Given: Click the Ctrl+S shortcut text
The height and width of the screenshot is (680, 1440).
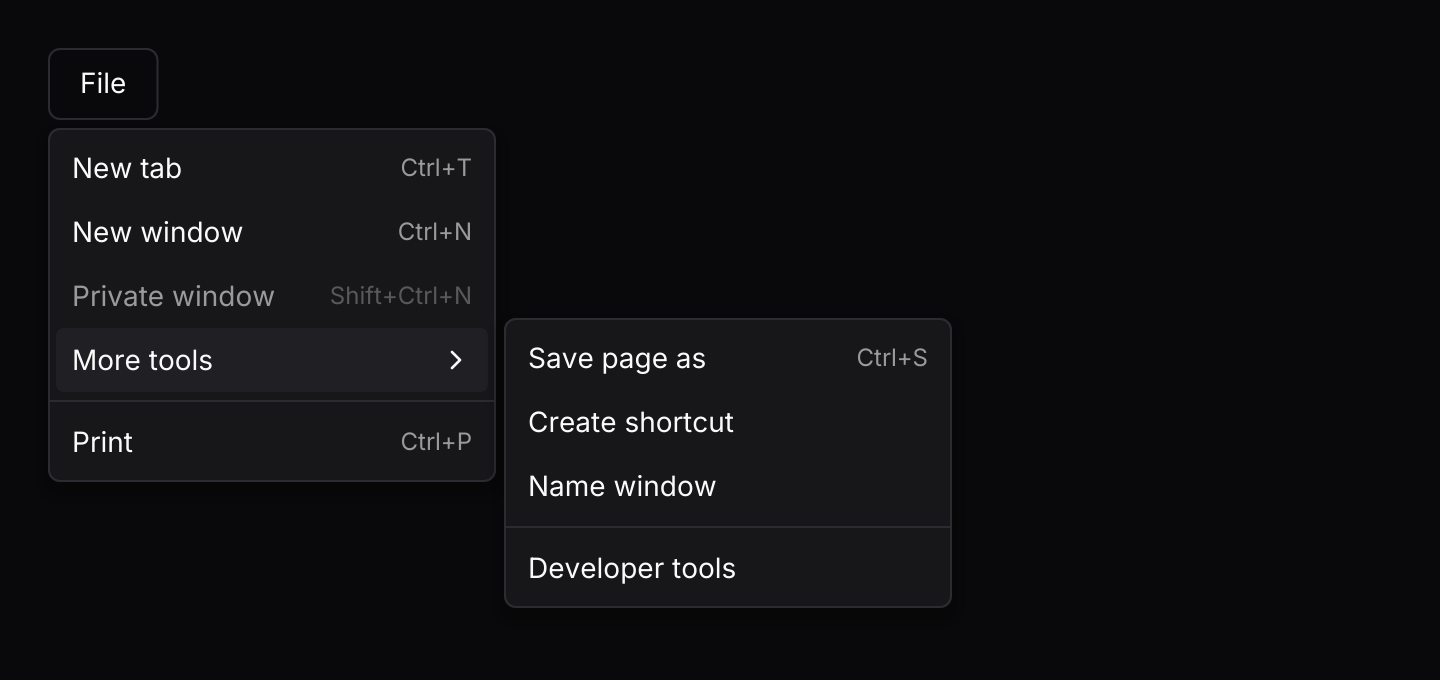Looking at the screenshot, I should pyautogui.click(x=892, y=358).
